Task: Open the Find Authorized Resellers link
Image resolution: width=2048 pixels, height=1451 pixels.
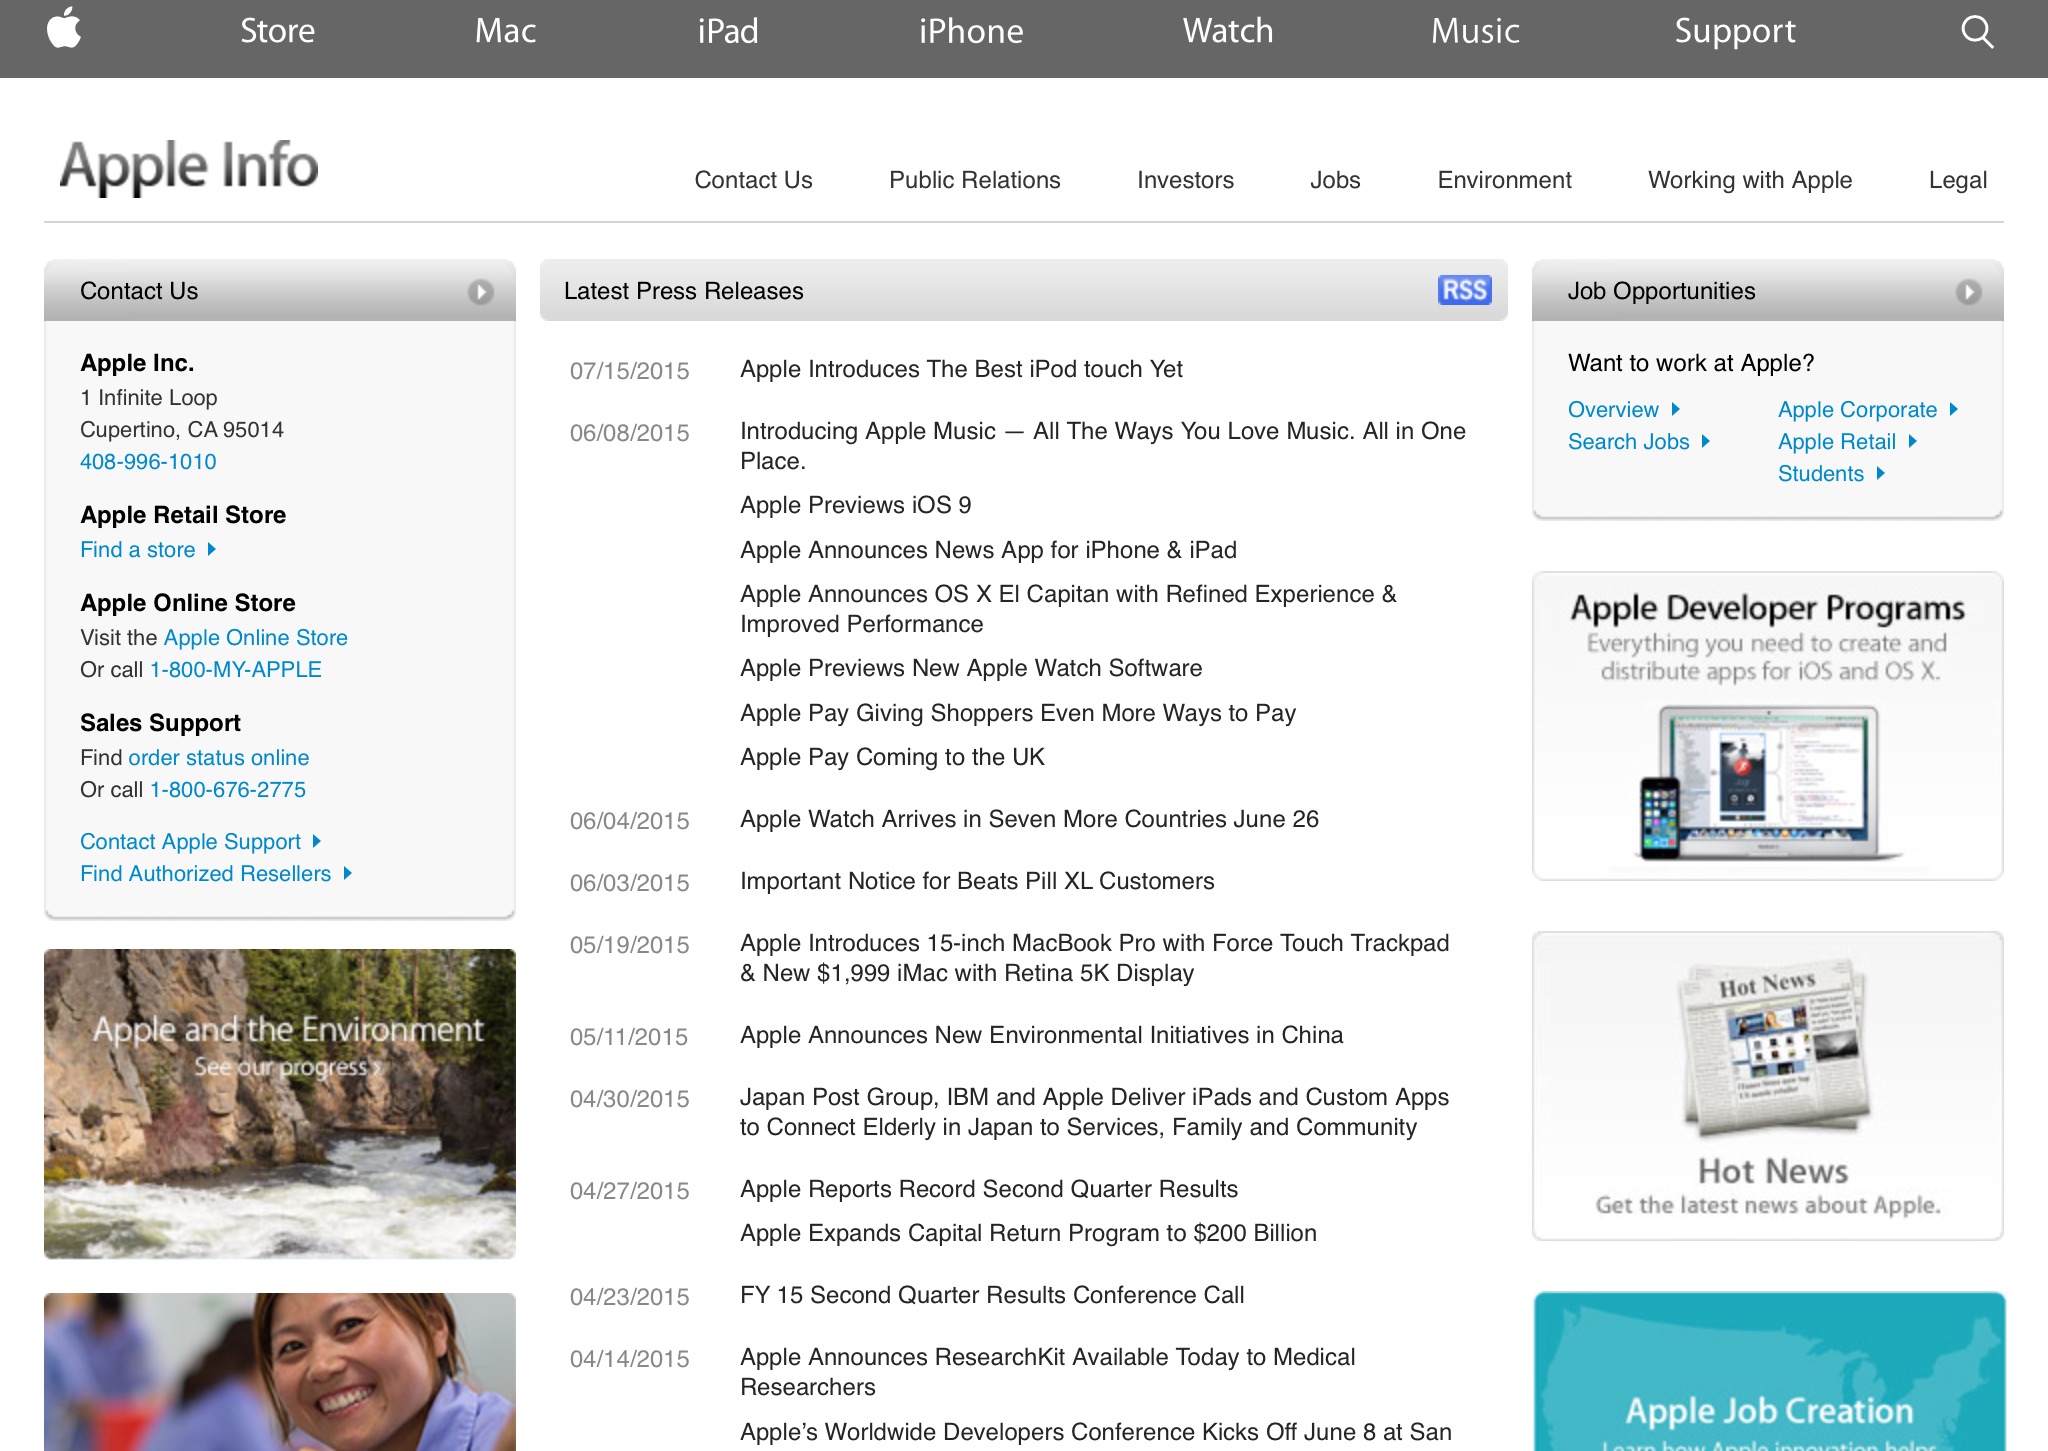Action: coord(216,874)
